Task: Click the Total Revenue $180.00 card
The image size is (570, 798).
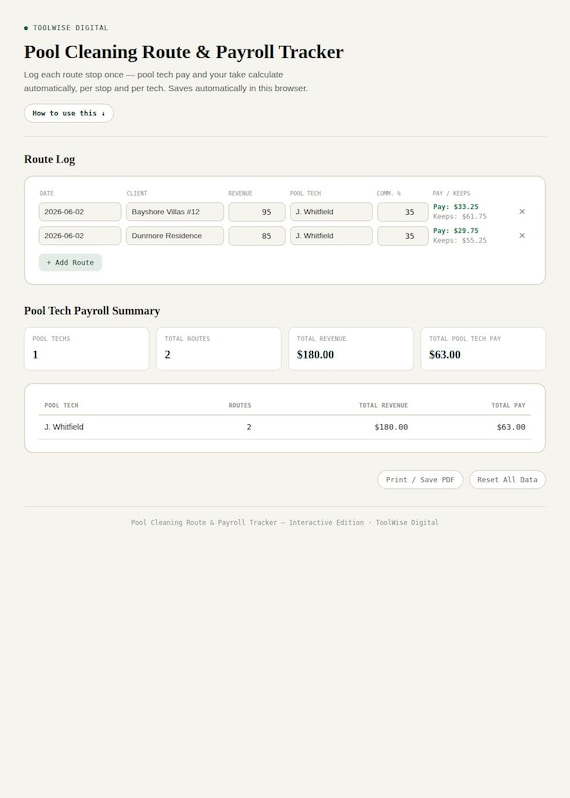Action: pyautogui.click(x=351, y=349)
